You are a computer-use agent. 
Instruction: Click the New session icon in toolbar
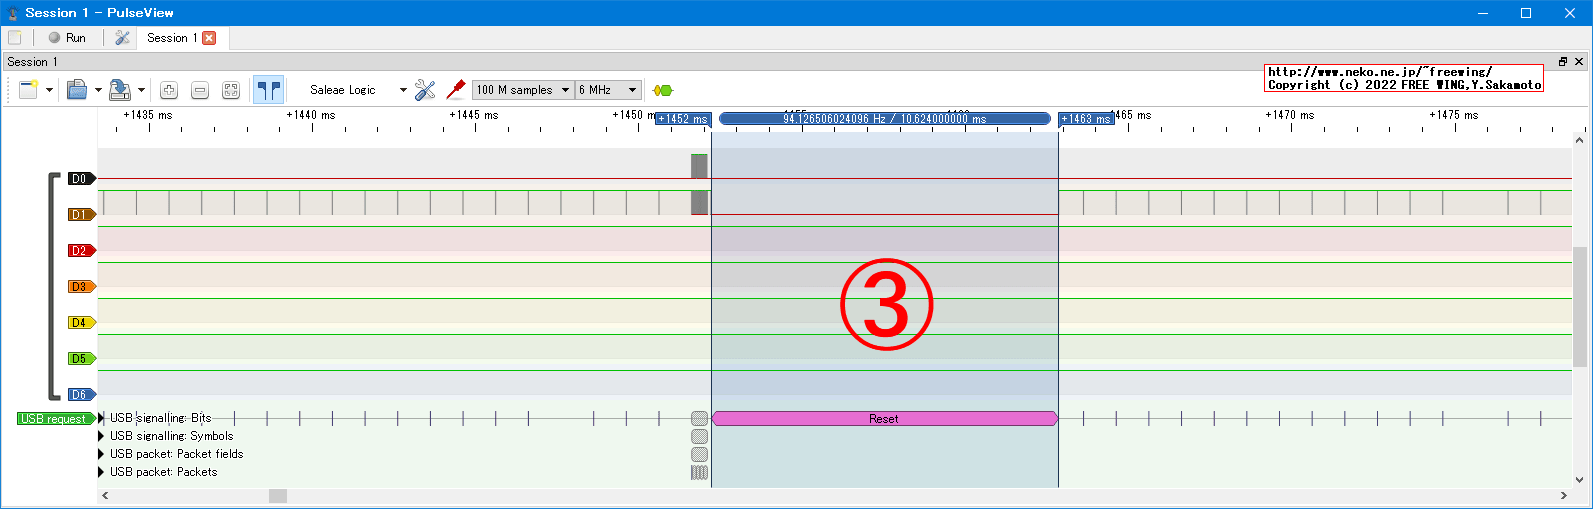coord(28,90)
